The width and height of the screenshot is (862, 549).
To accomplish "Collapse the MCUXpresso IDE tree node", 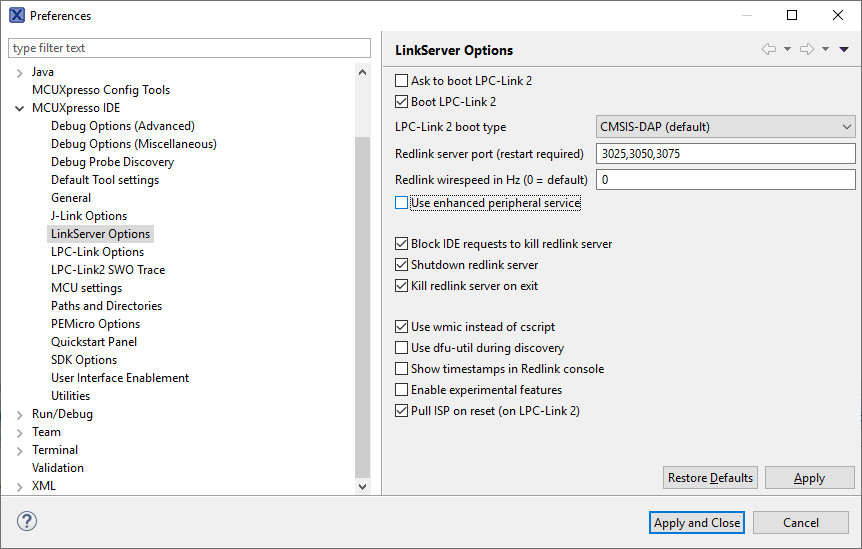I will pyautogui.click(x=20, y=108).
